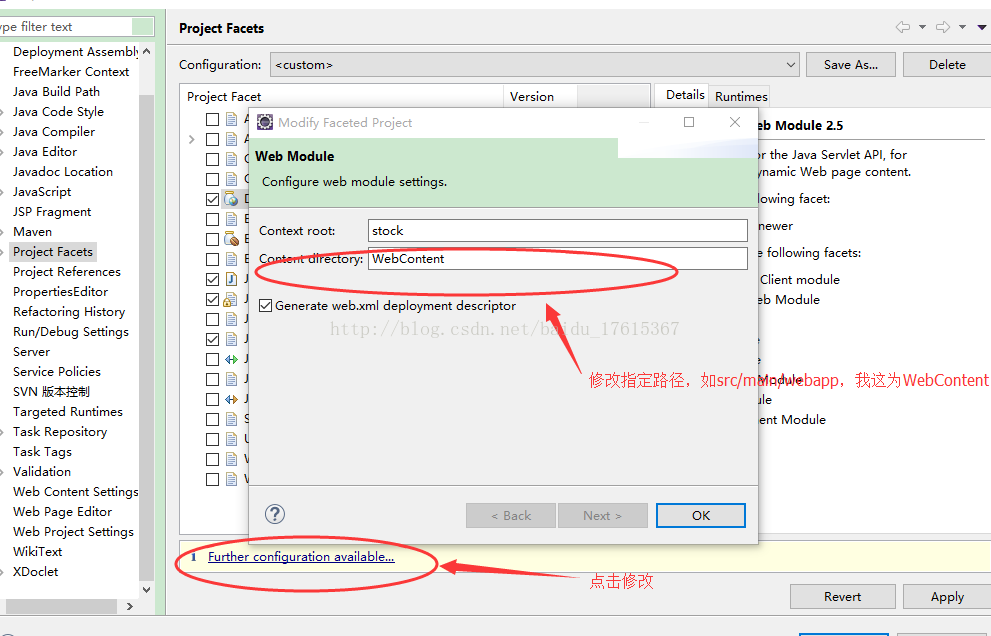Click the Content directory field containing WebContent
The width and height of the screenshot is (991, 636).
point(557,259)
